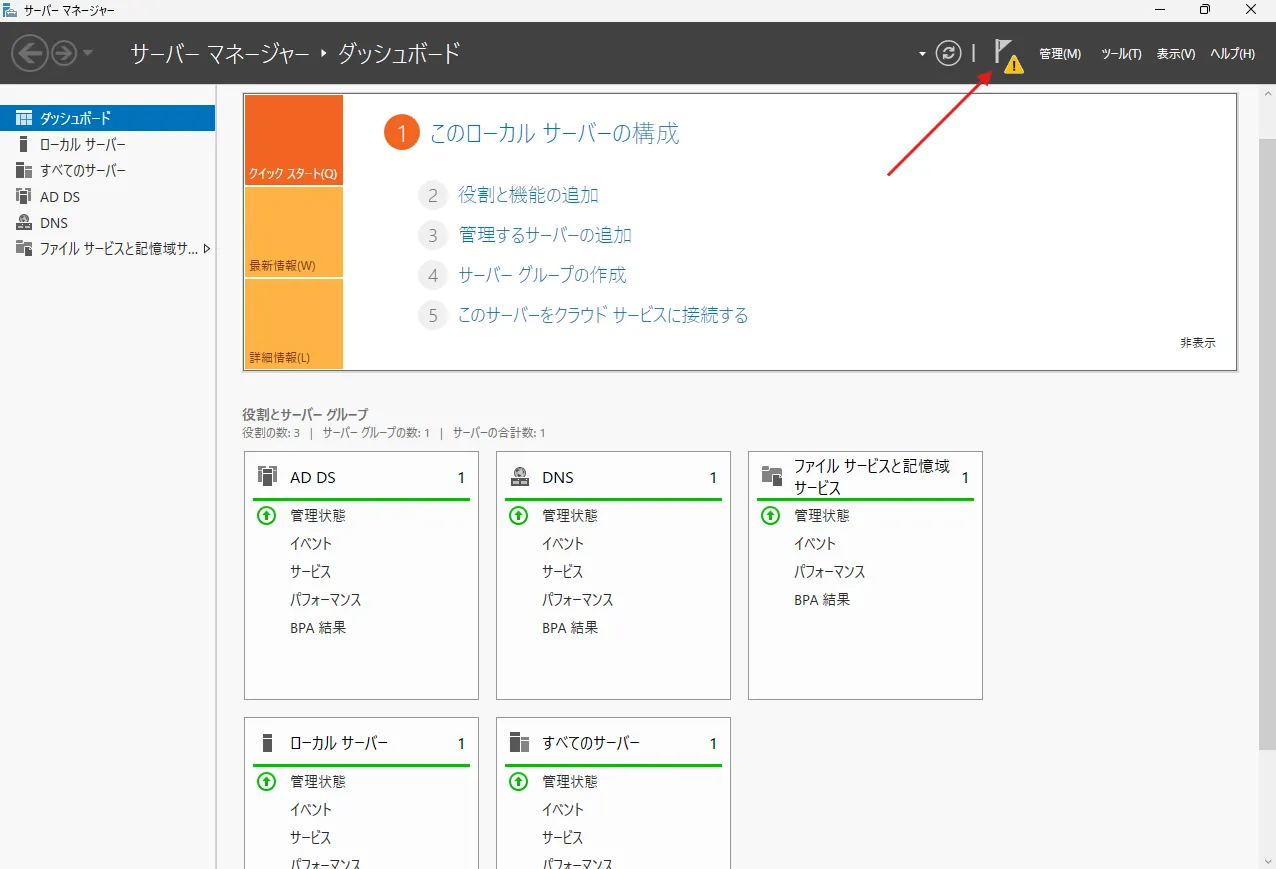
Task: Click the このローカル サーバーの構成 link
Action: click(554, 133)
